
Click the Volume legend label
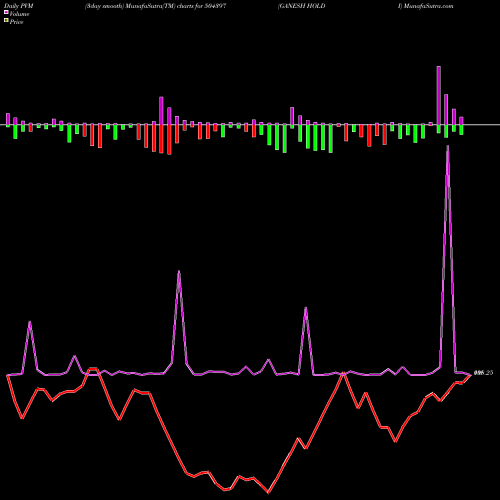click(19, 14)
